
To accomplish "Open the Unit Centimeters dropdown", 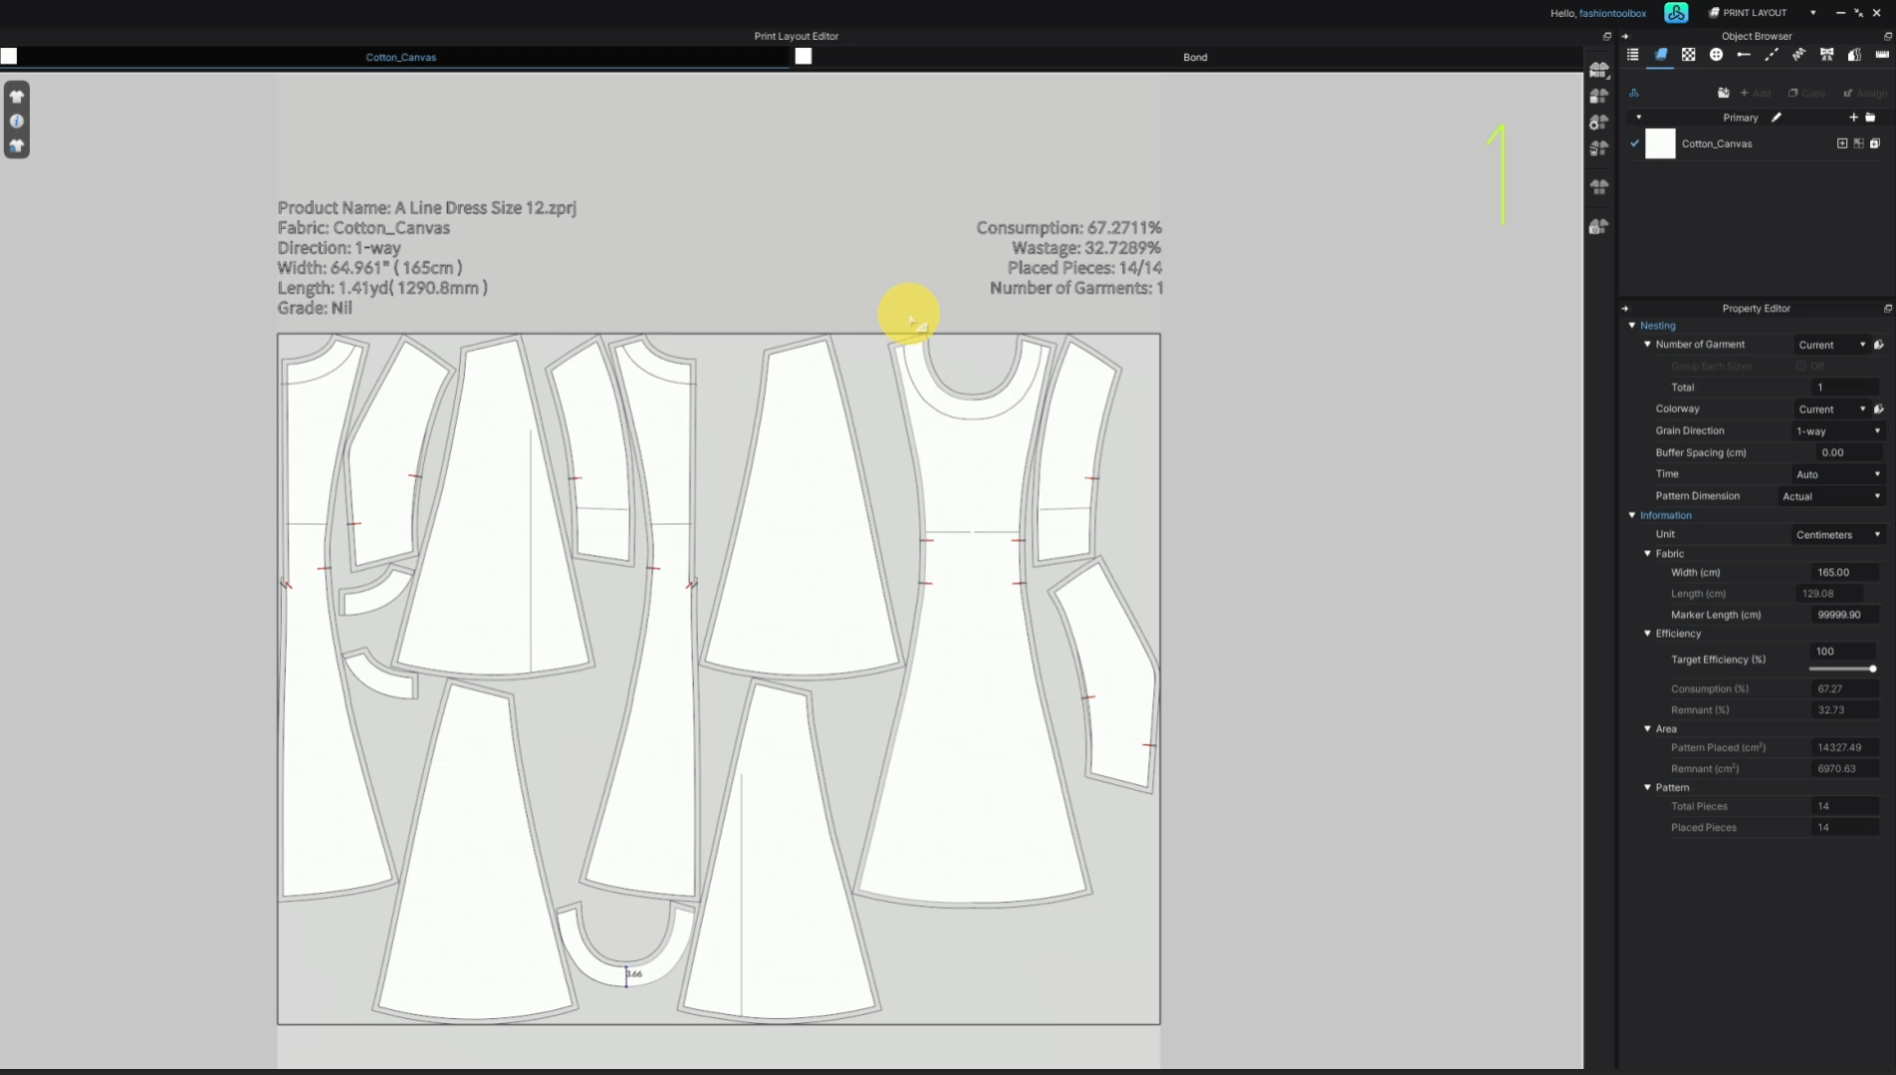I will coord(1838,535).
